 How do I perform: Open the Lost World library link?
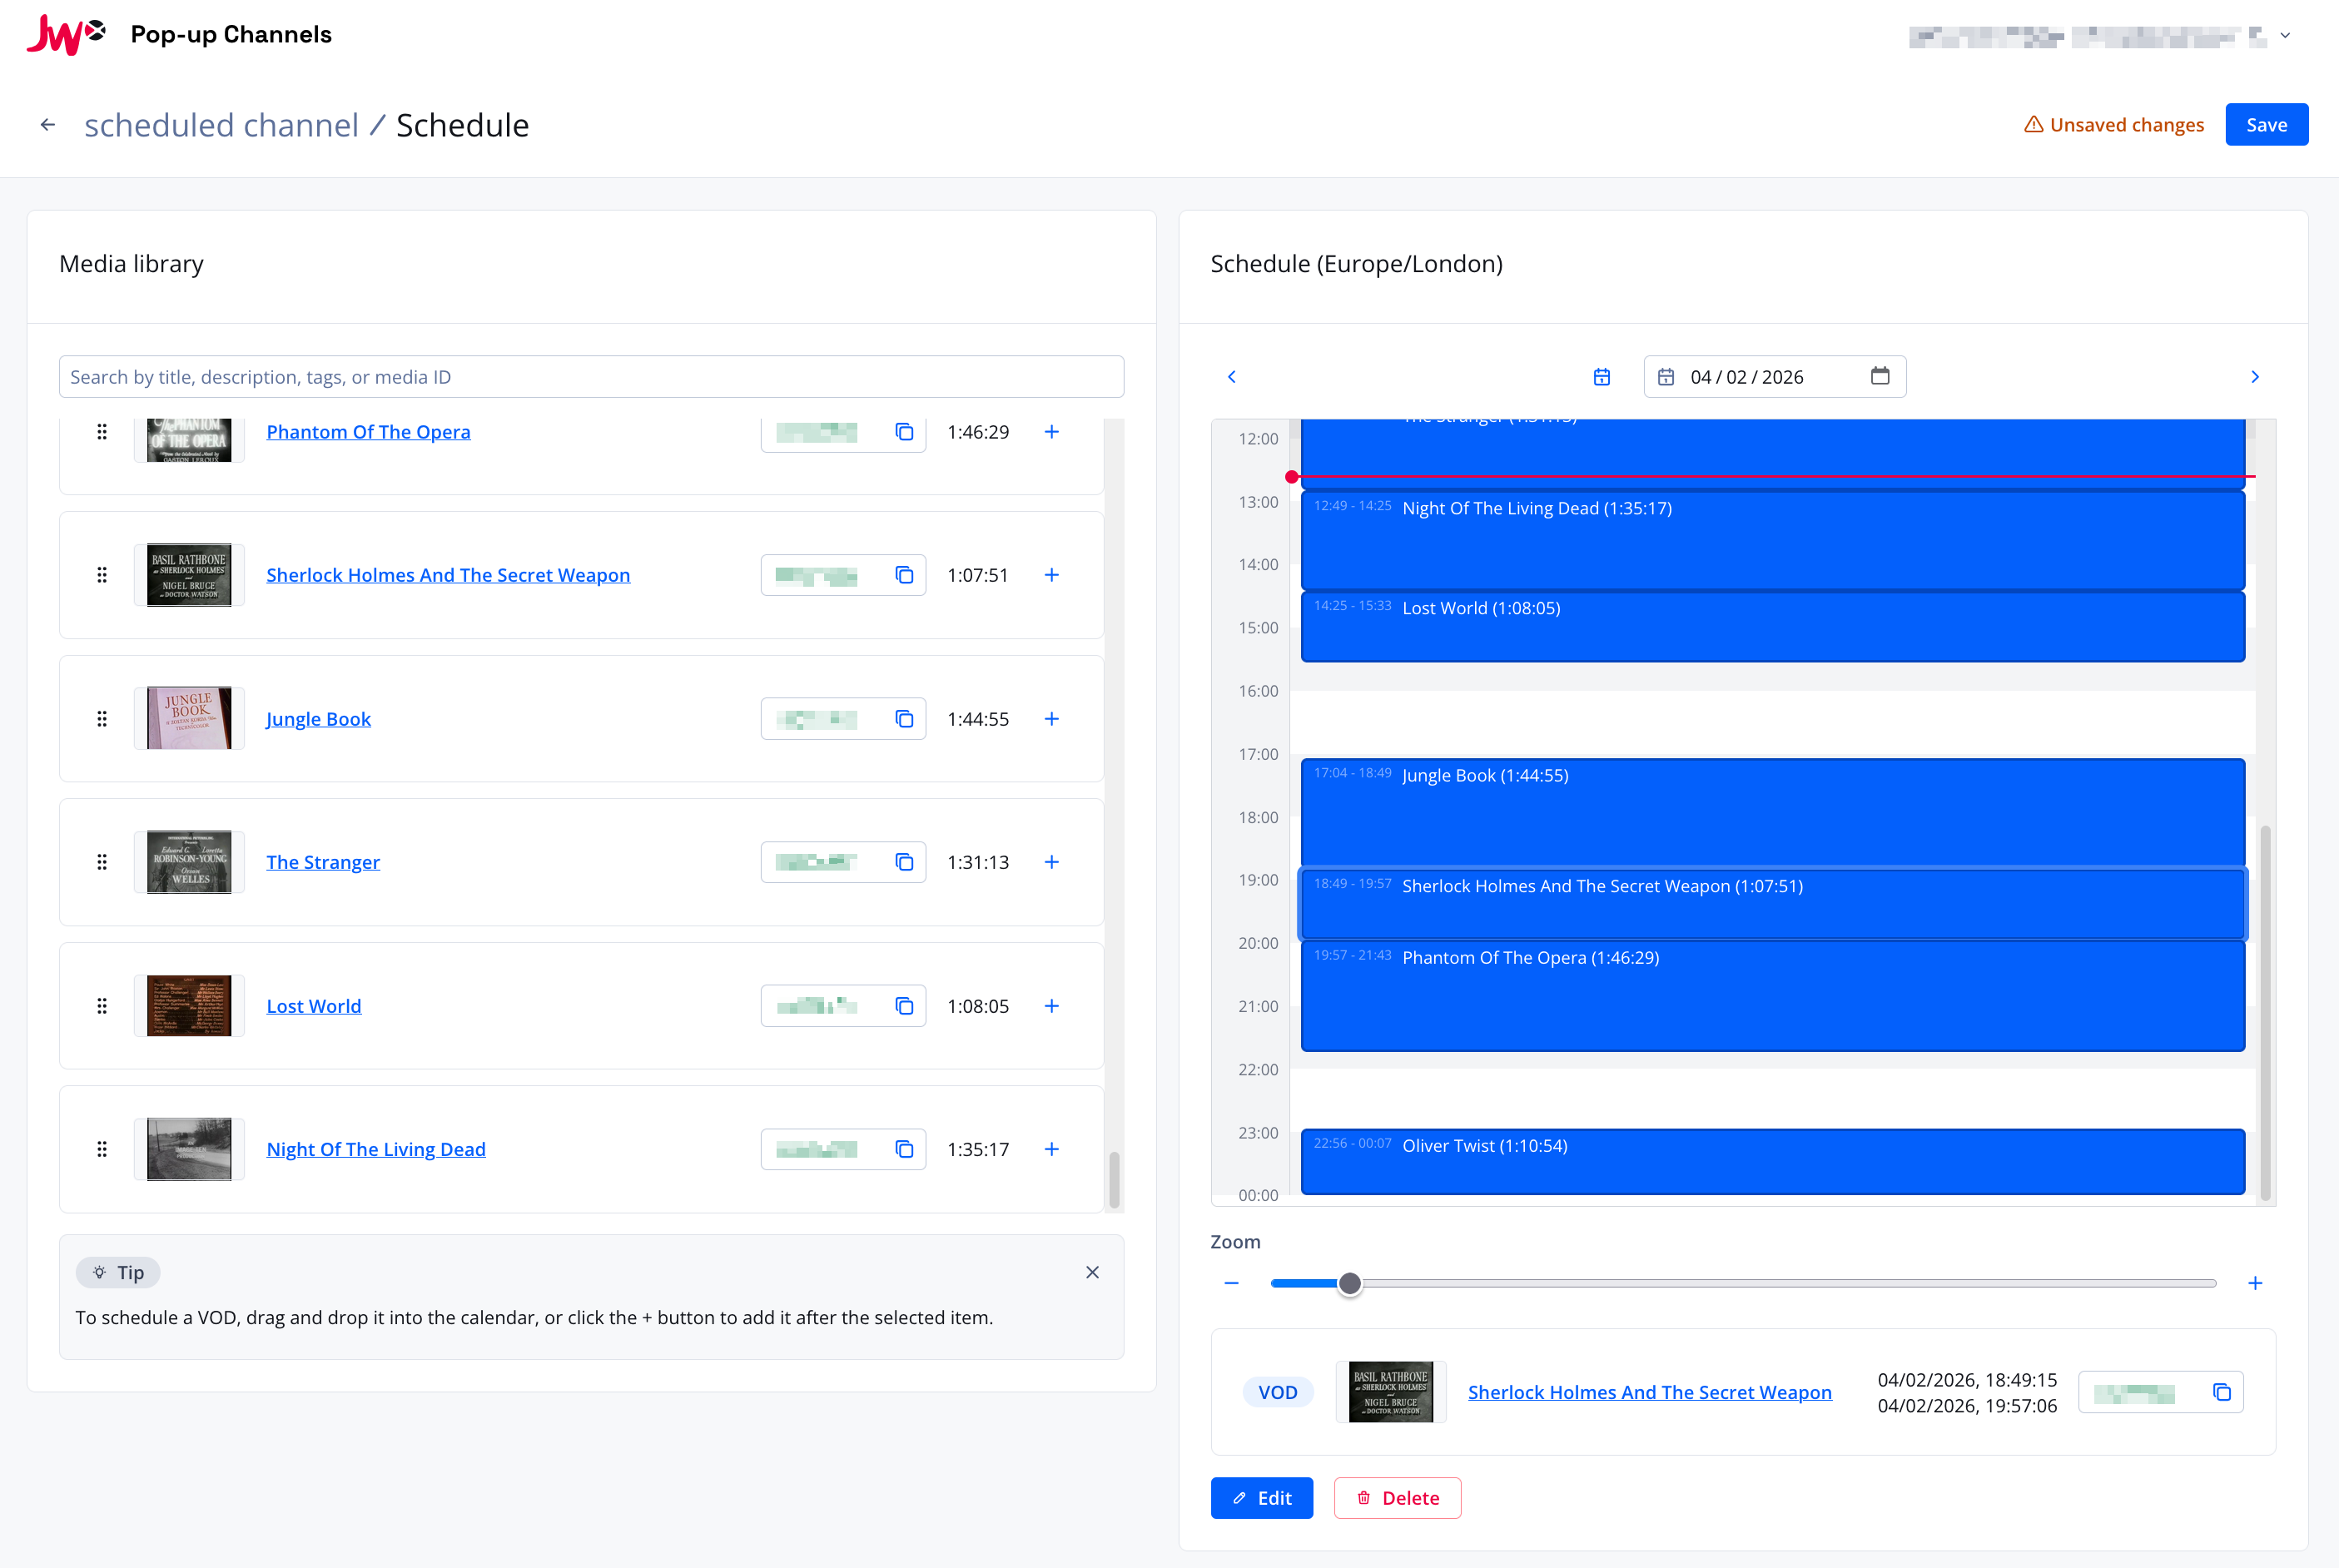(x=314, y=1006)
